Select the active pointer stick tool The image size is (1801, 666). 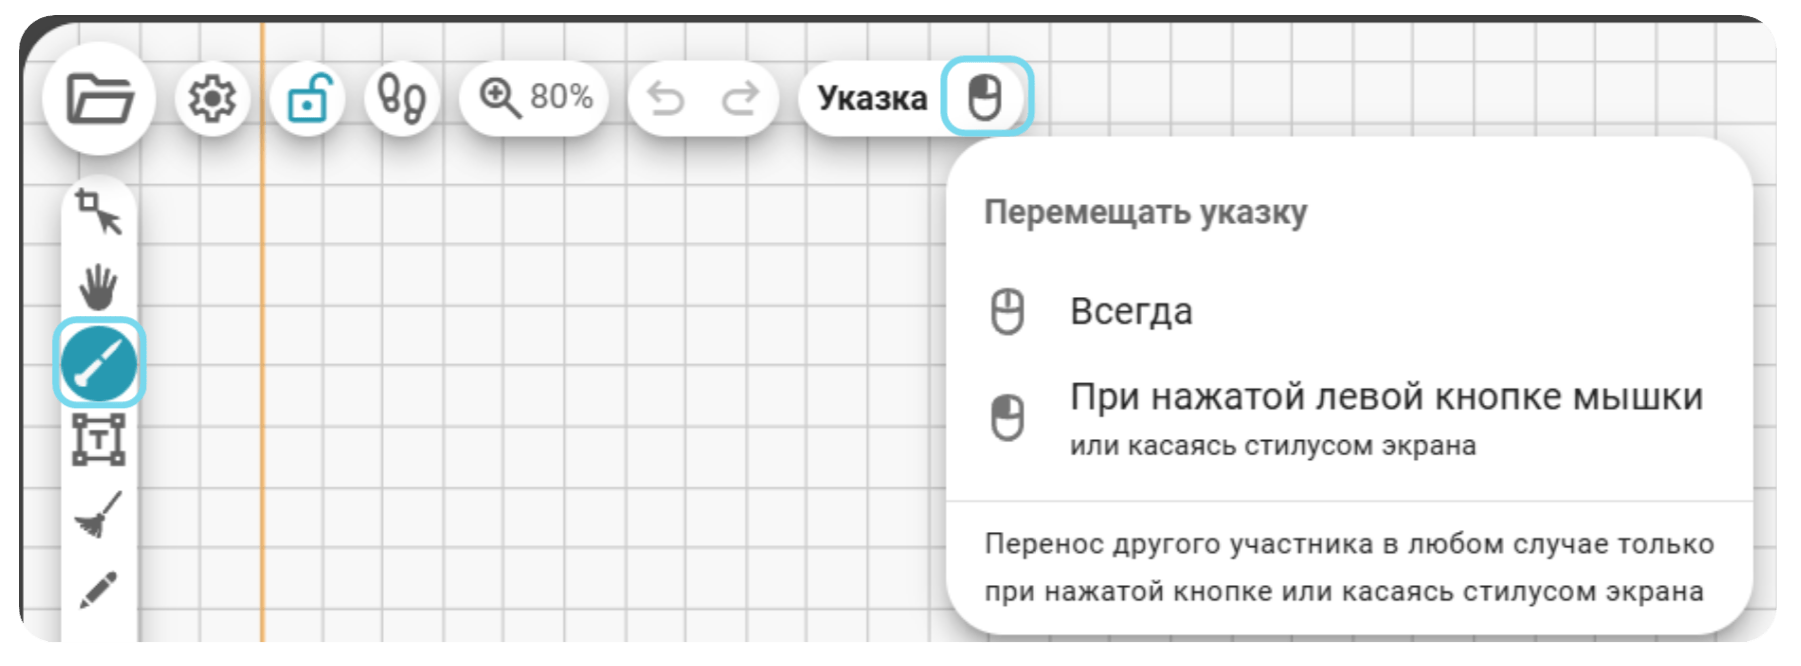point(99,362)
